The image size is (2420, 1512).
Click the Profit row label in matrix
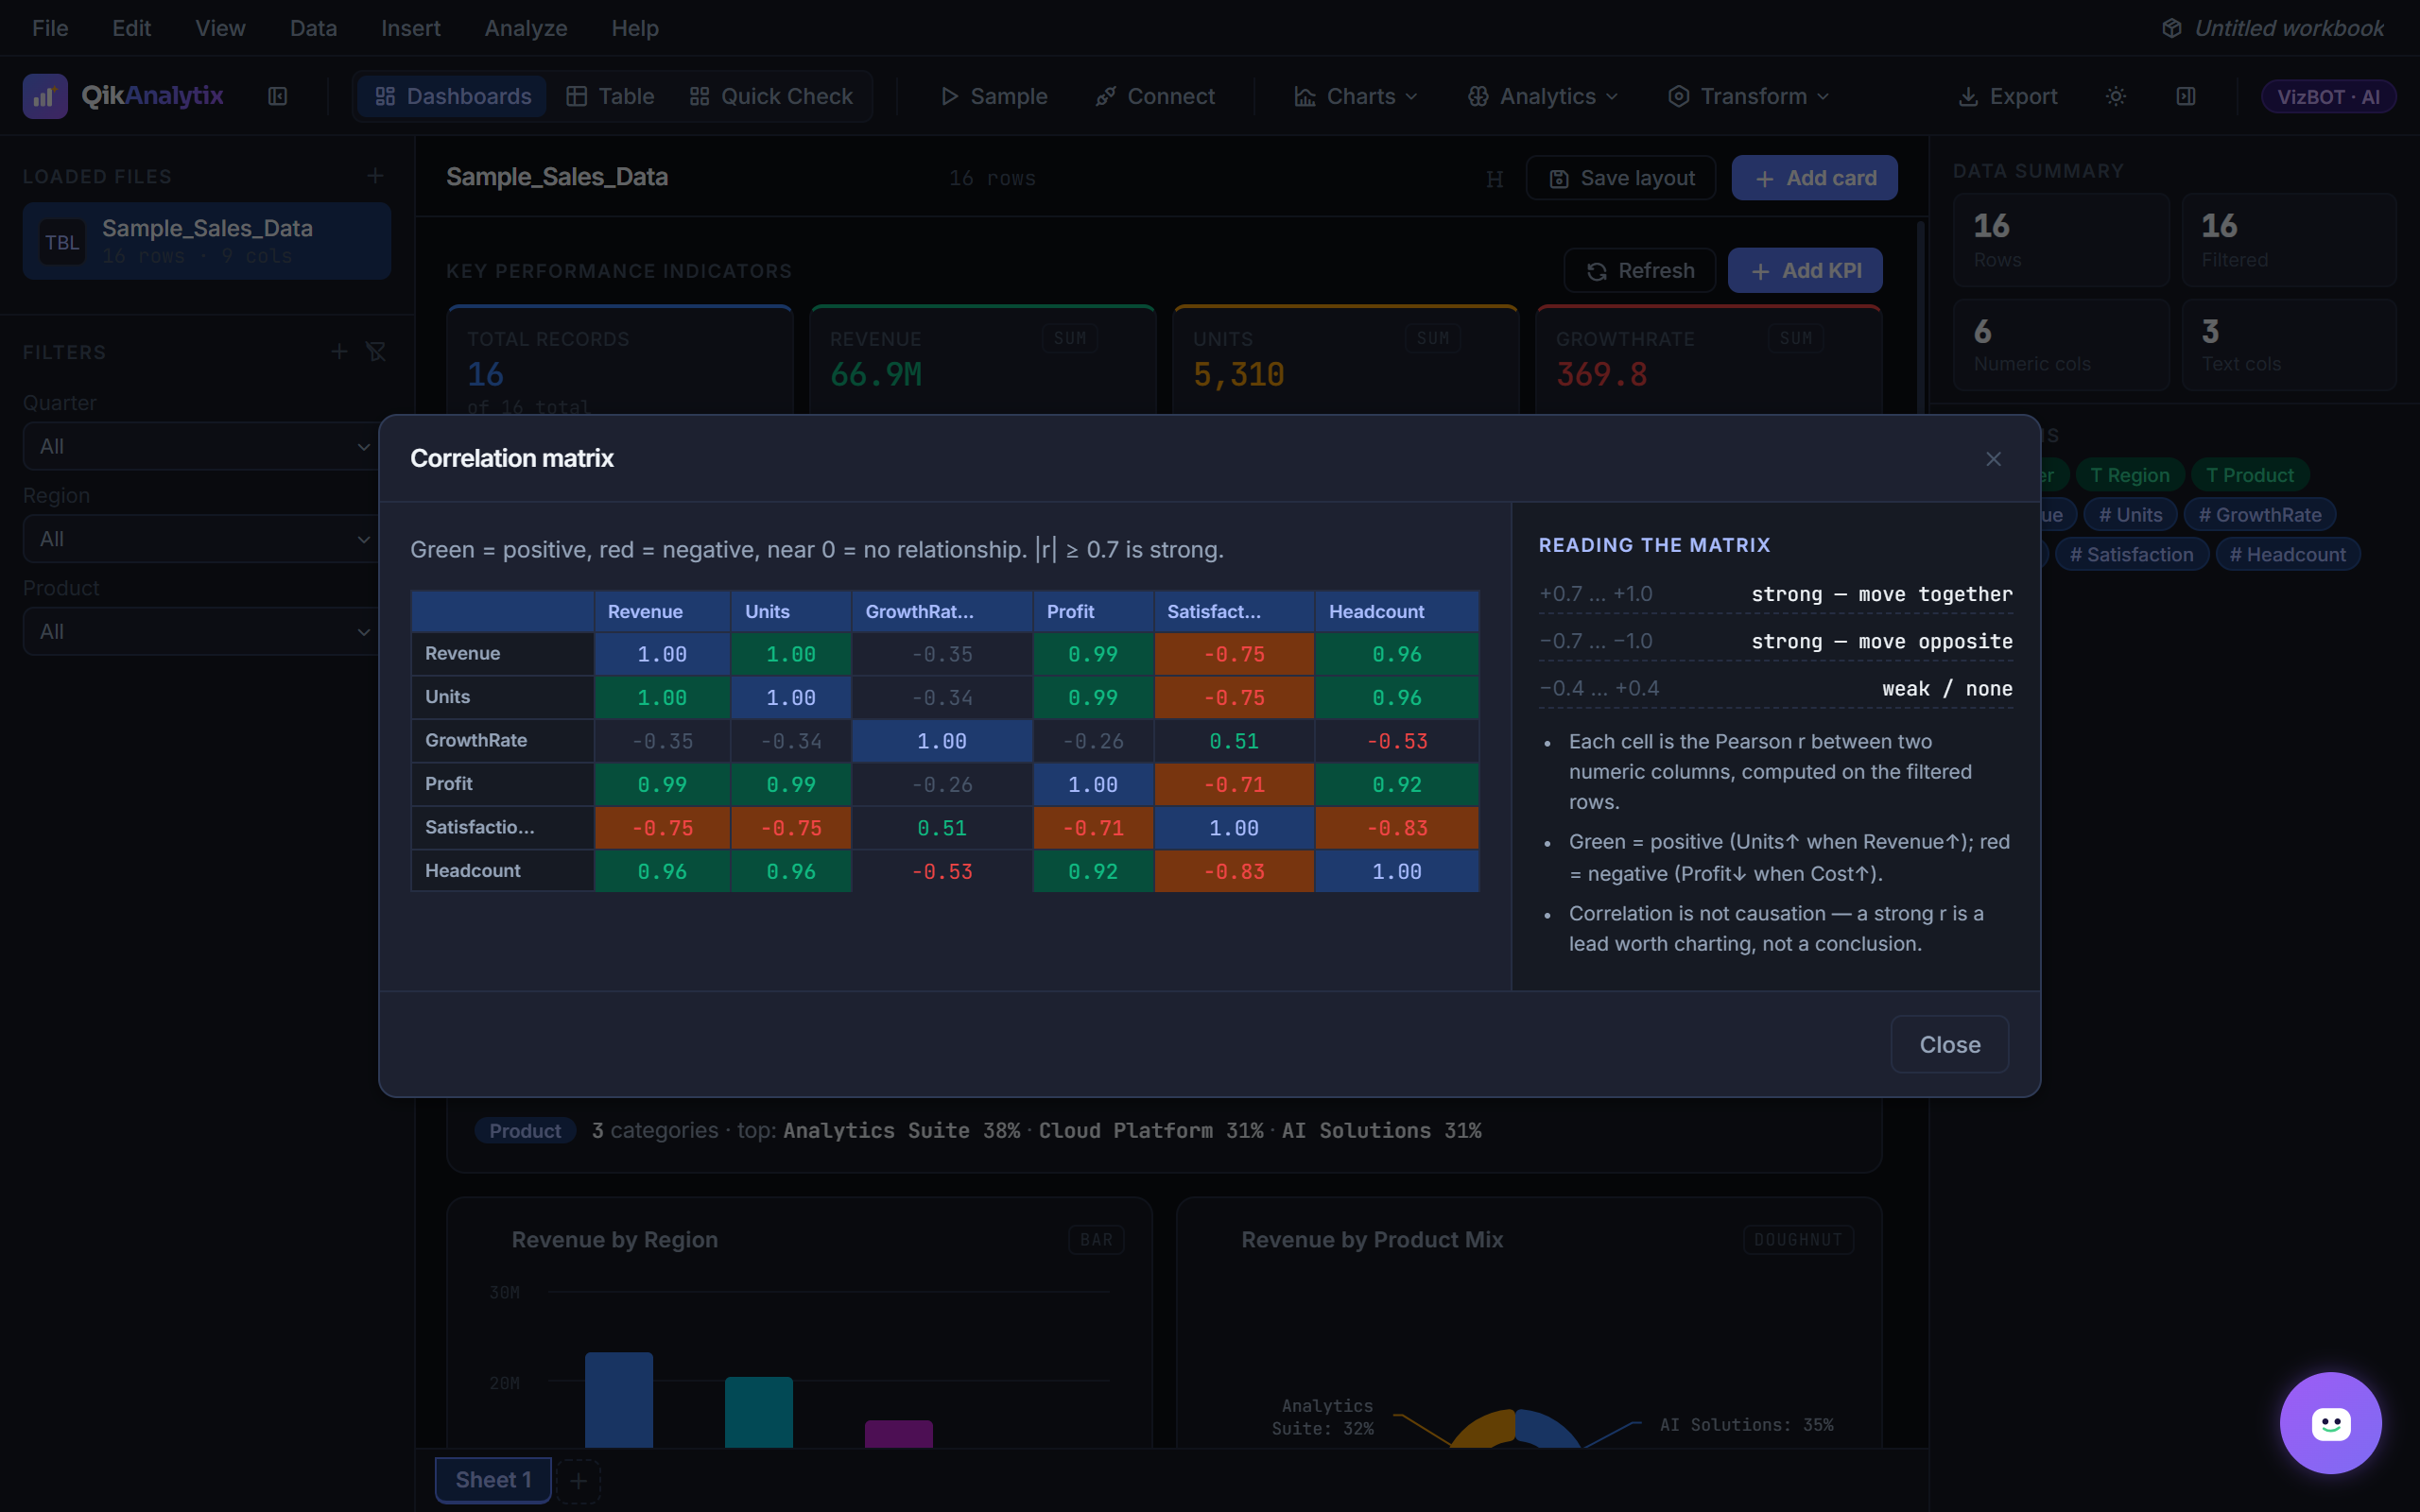point(503,784)
